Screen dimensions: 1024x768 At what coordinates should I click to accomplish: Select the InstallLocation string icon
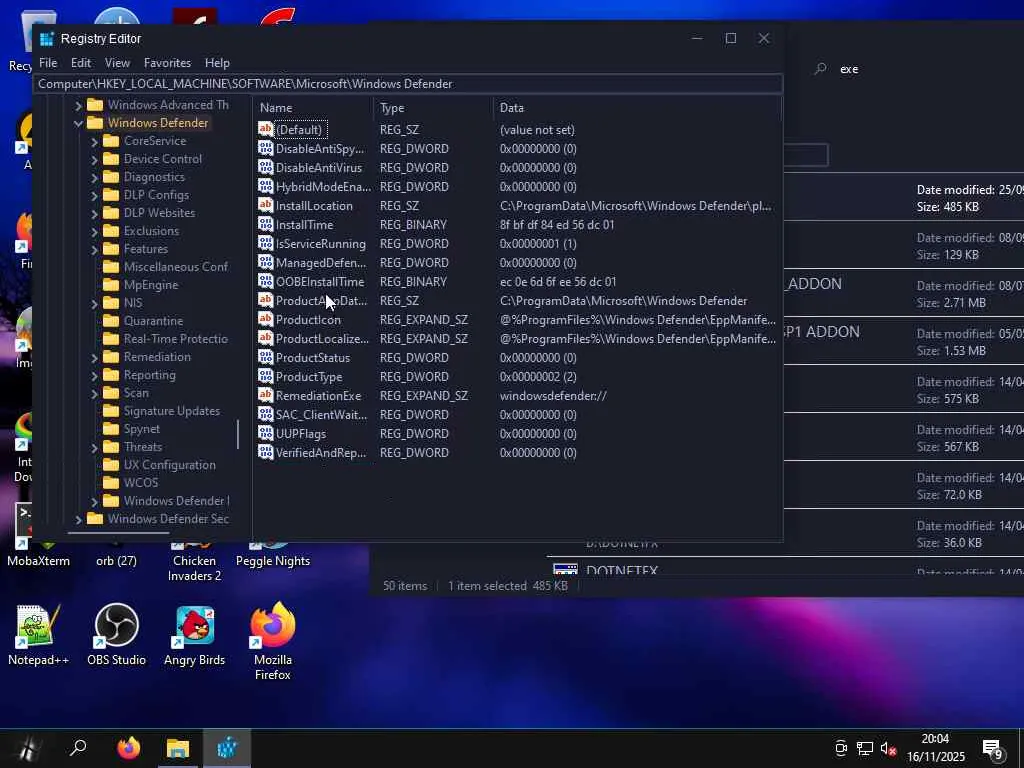coord(265,205)
